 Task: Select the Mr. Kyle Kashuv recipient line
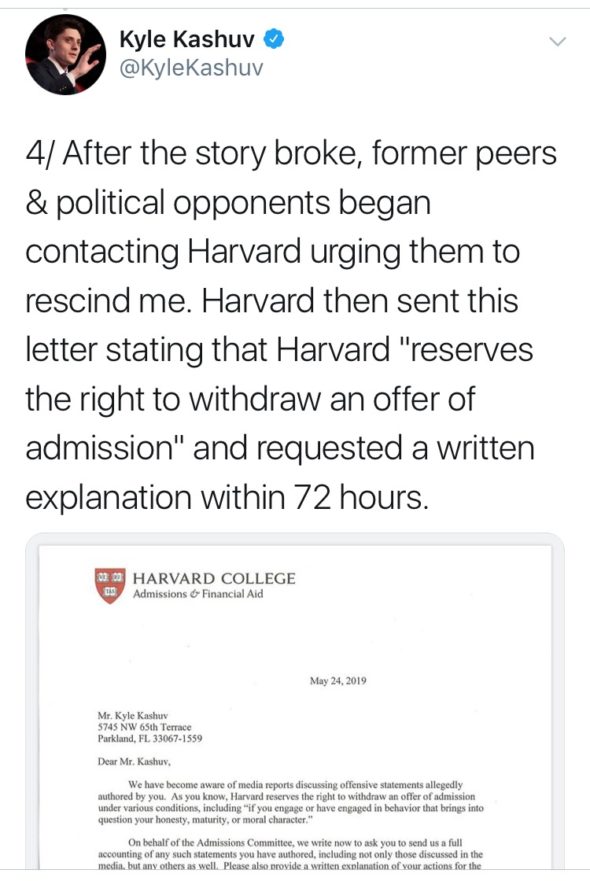[133, 716]
